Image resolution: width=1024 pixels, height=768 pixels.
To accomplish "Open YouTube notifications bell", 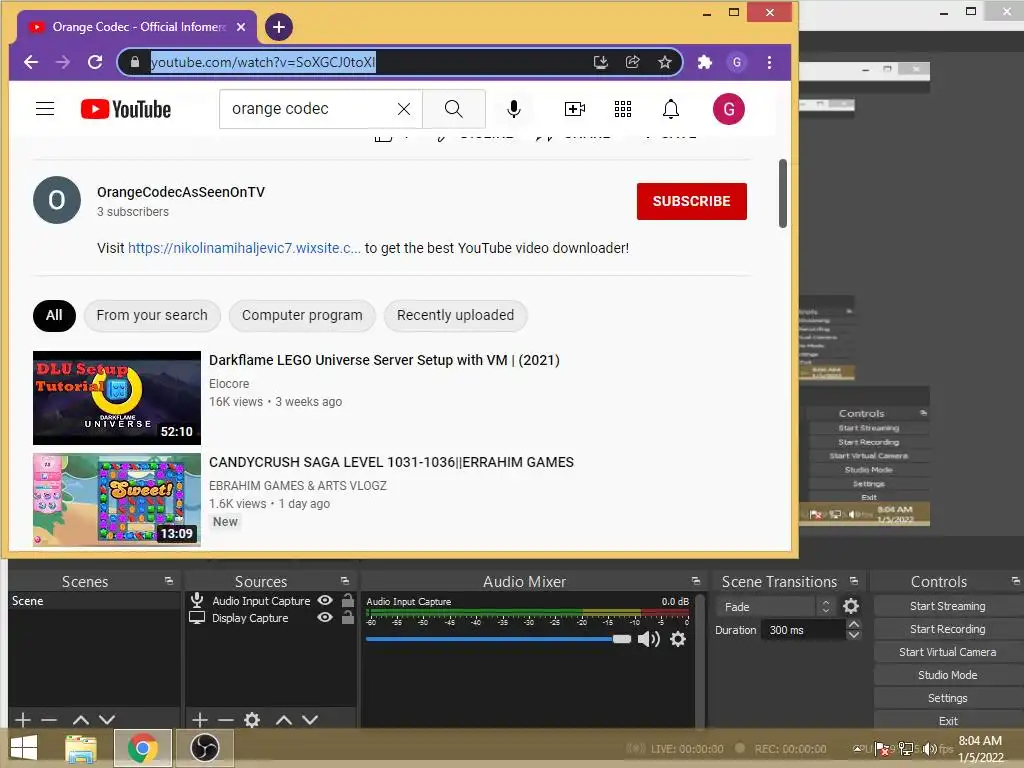I will 671,109.
